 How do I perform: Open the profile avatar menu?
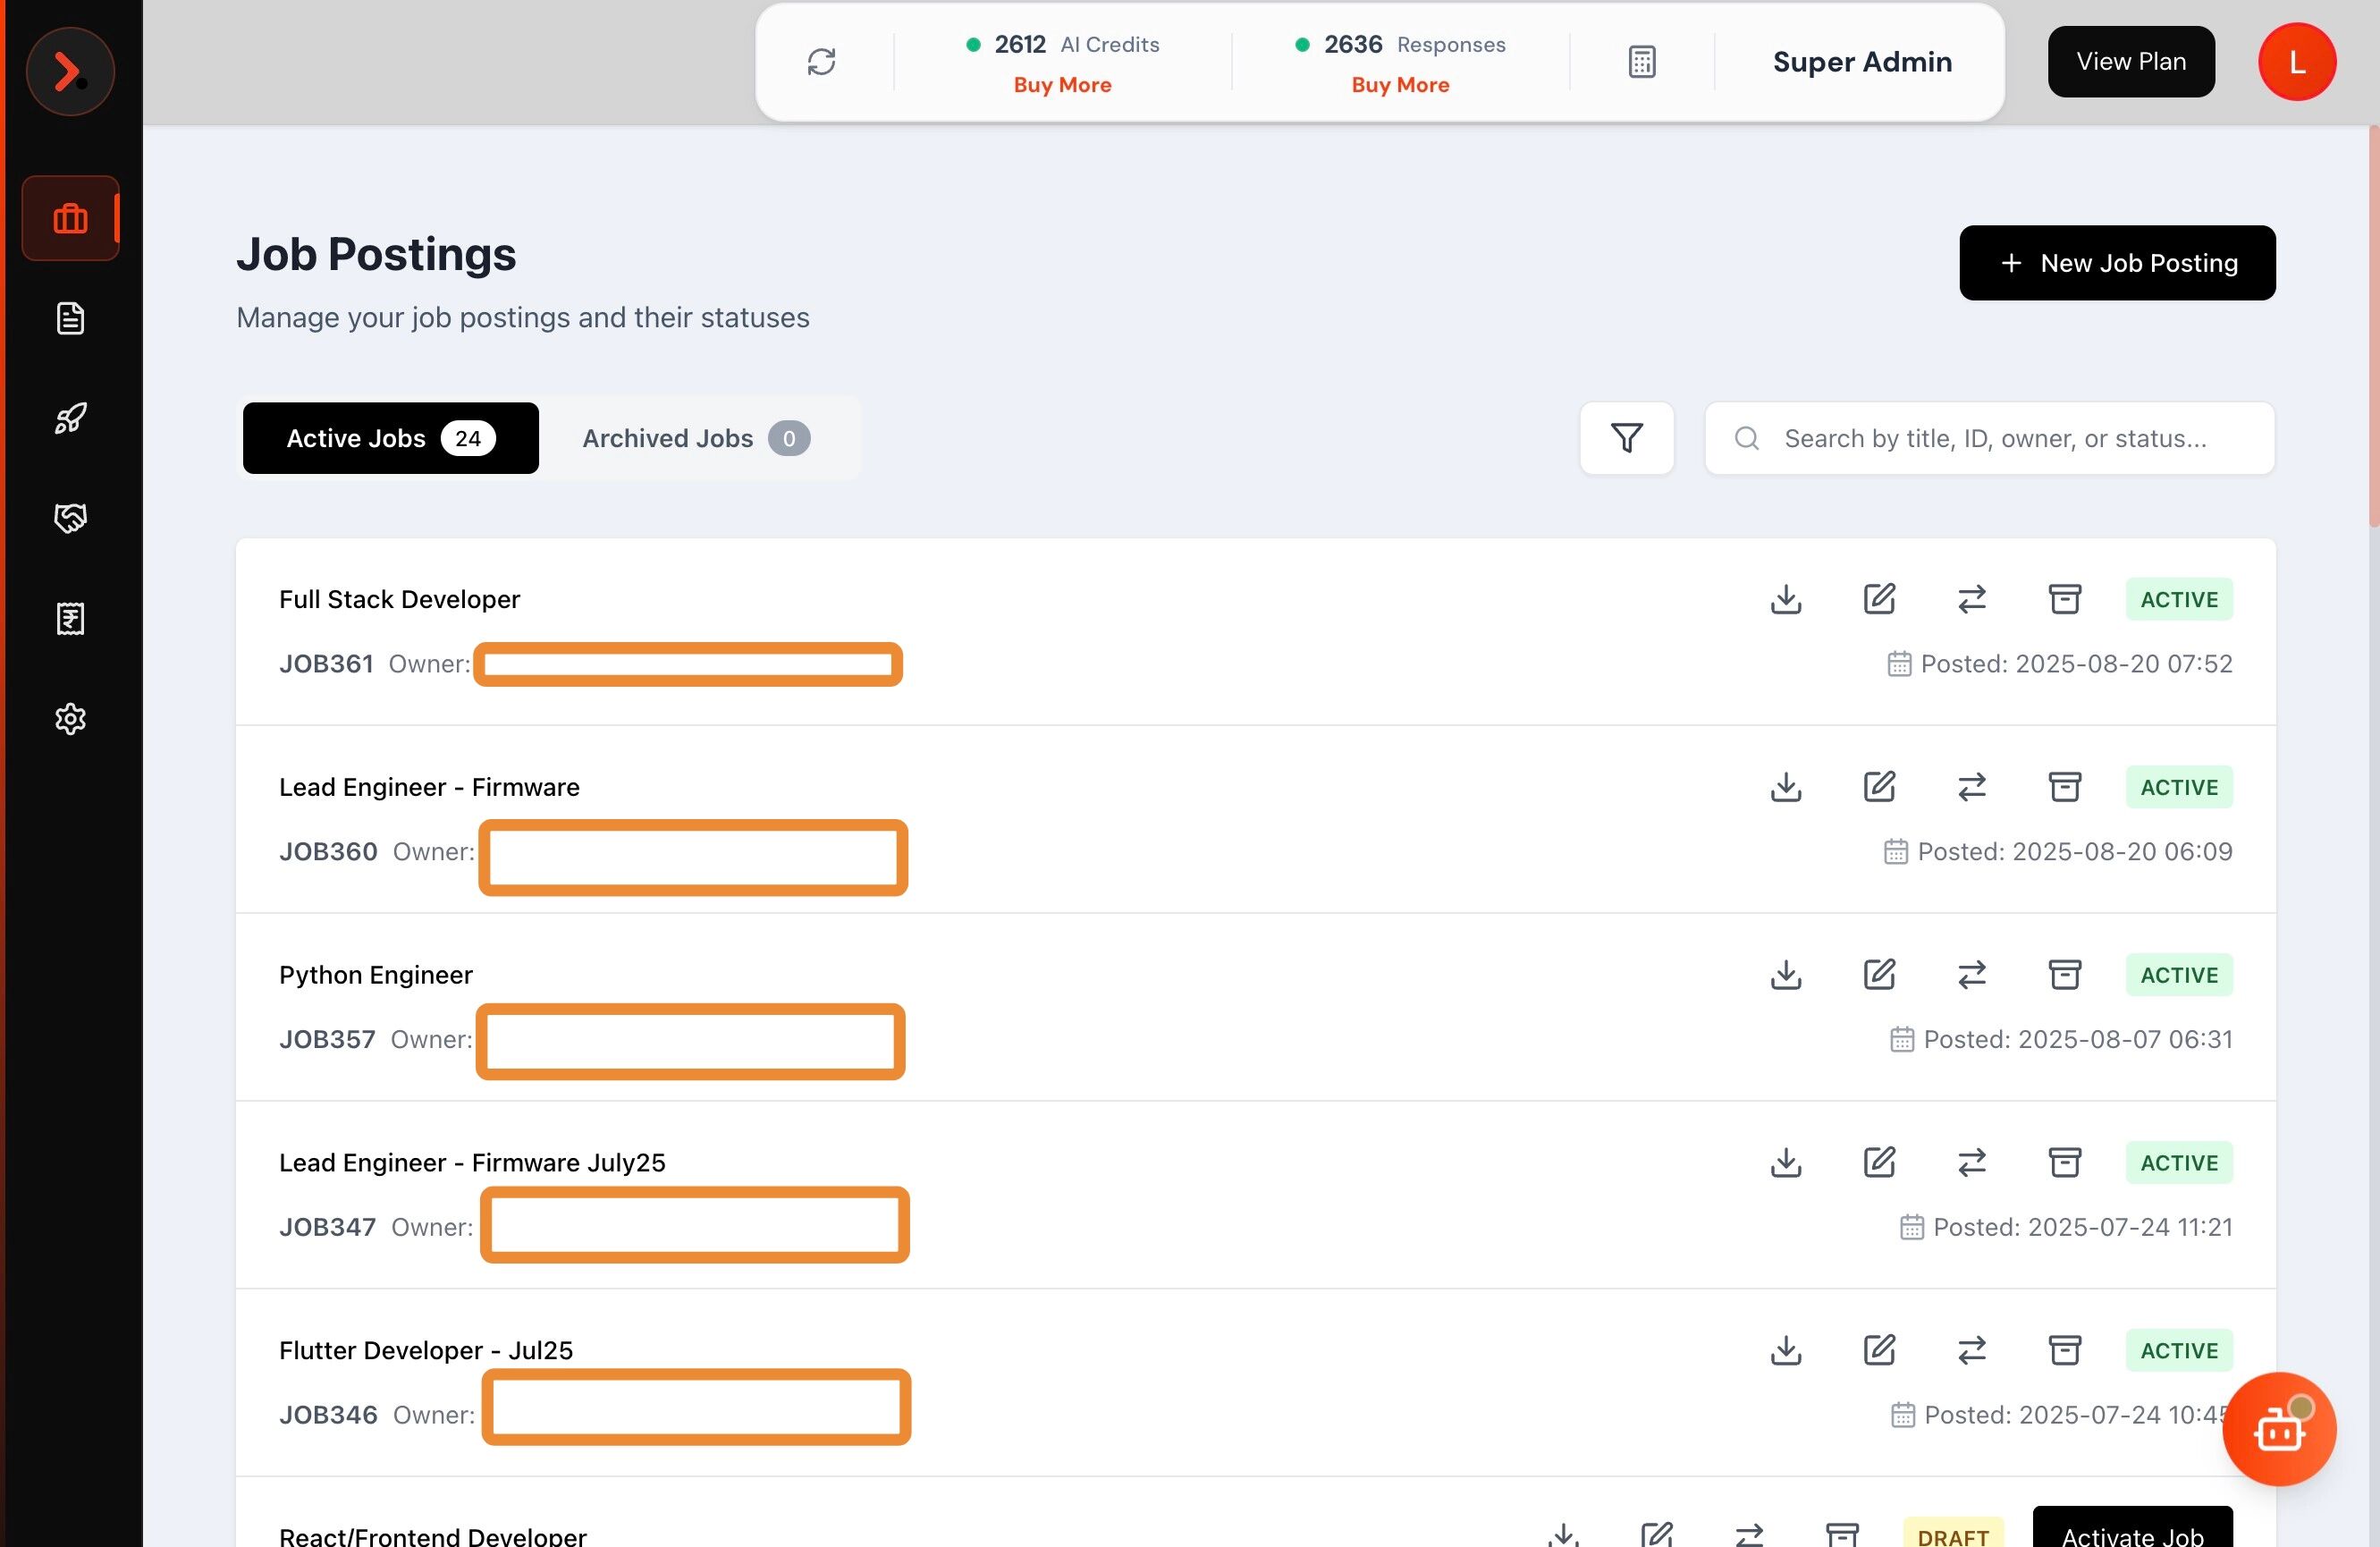[x=2296, y=61]
